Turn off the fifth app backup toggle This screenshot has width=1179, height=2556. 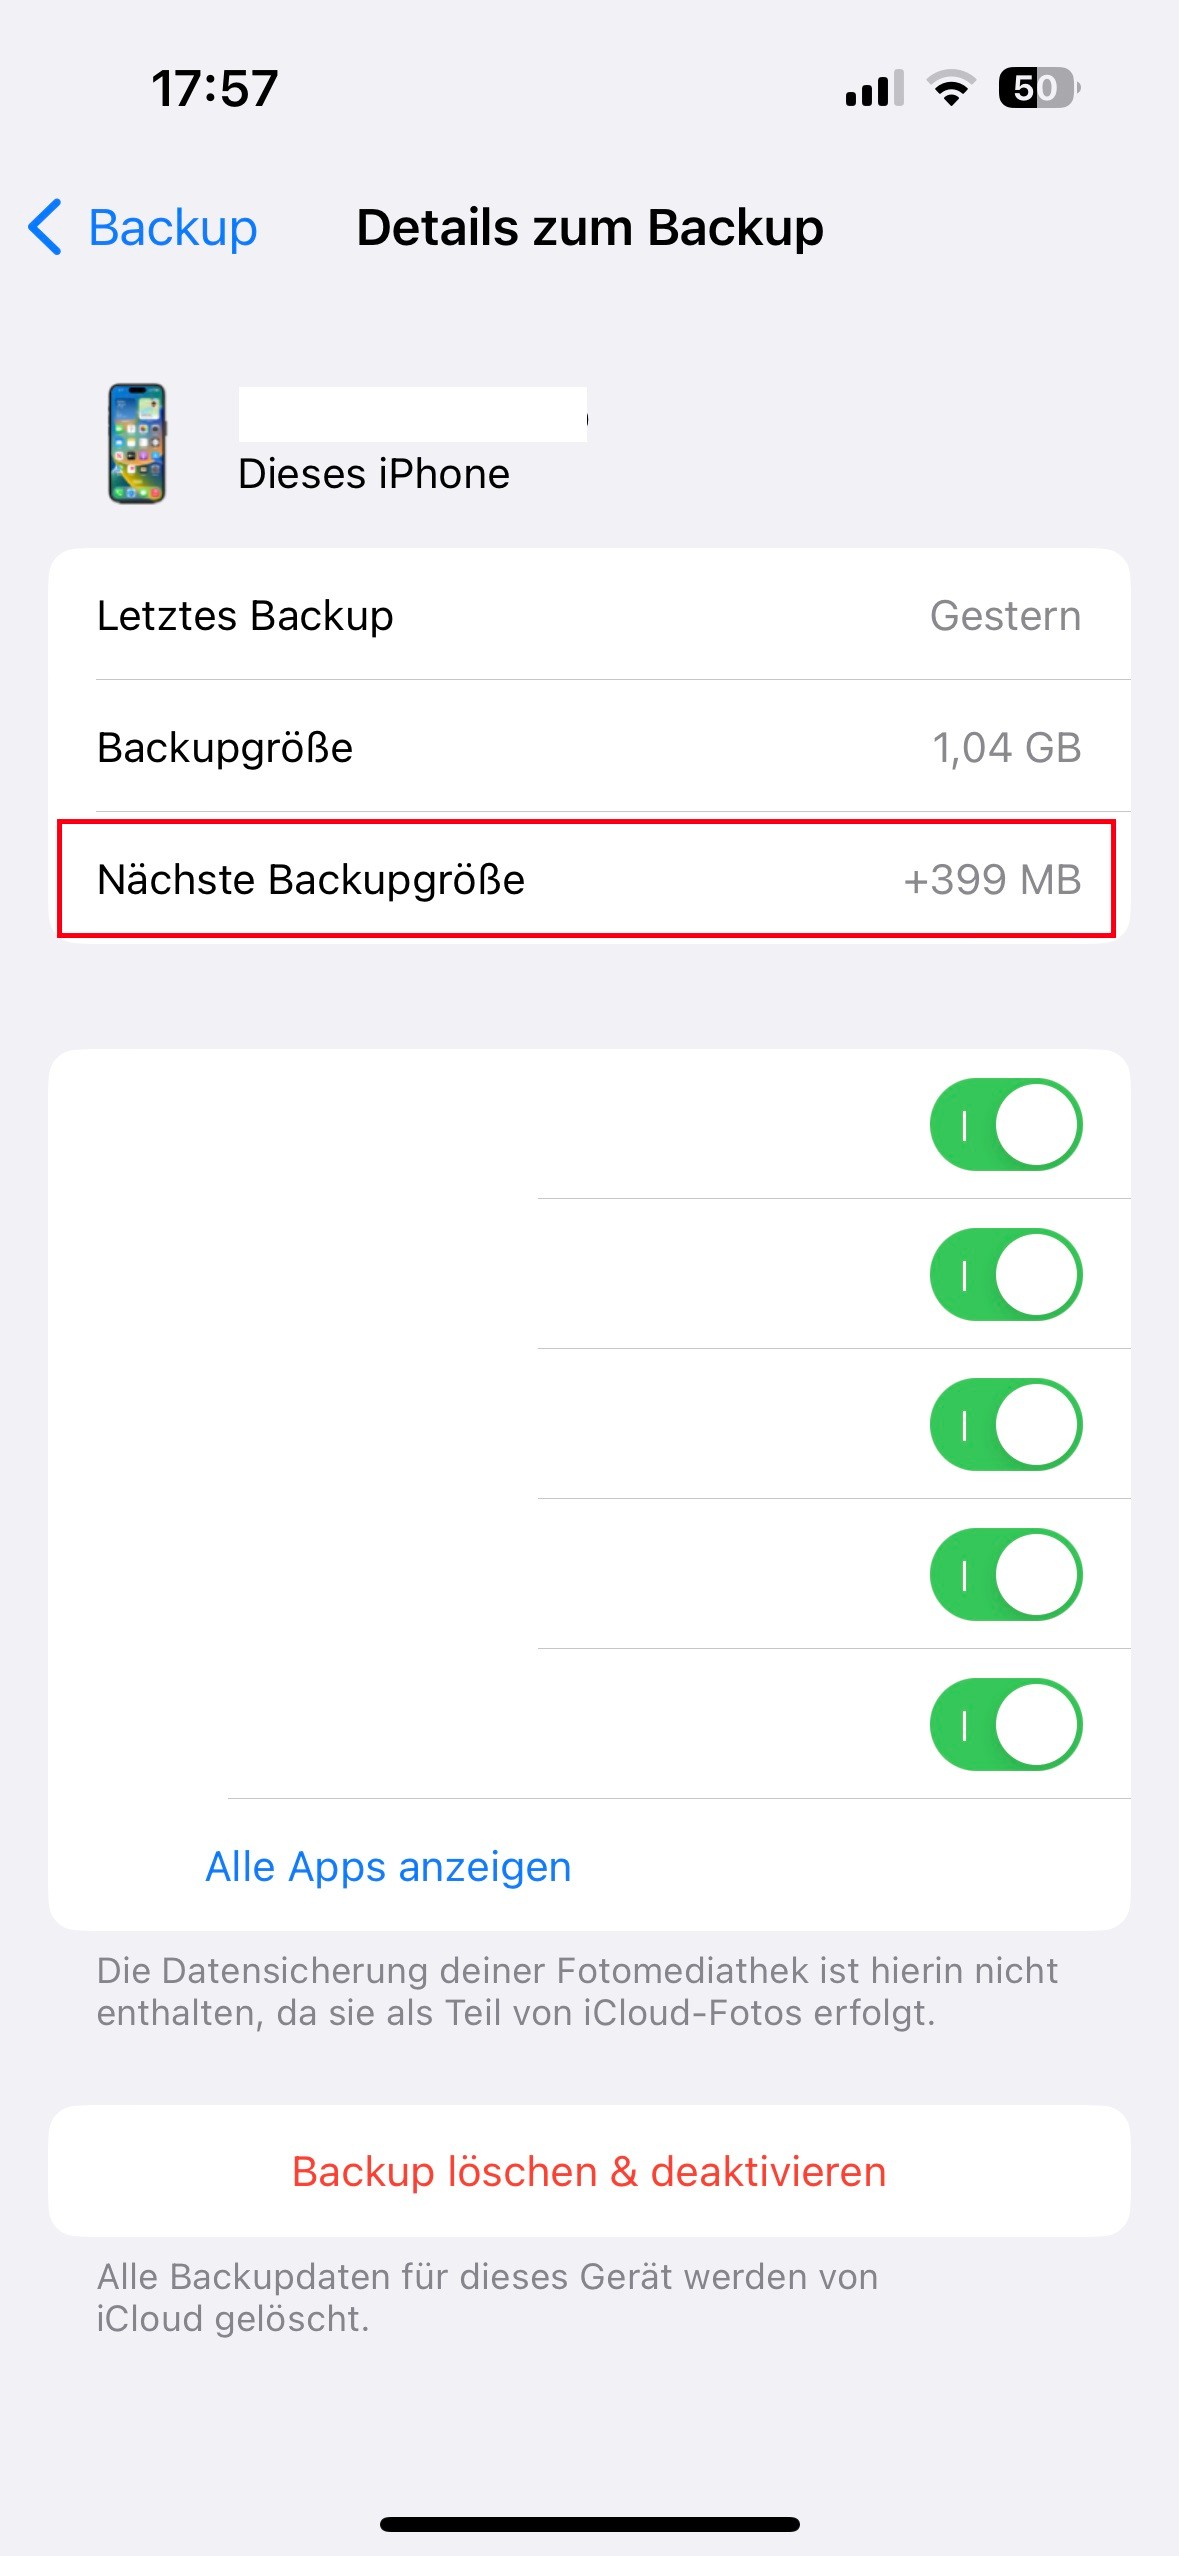[x=1005, y=1724]
